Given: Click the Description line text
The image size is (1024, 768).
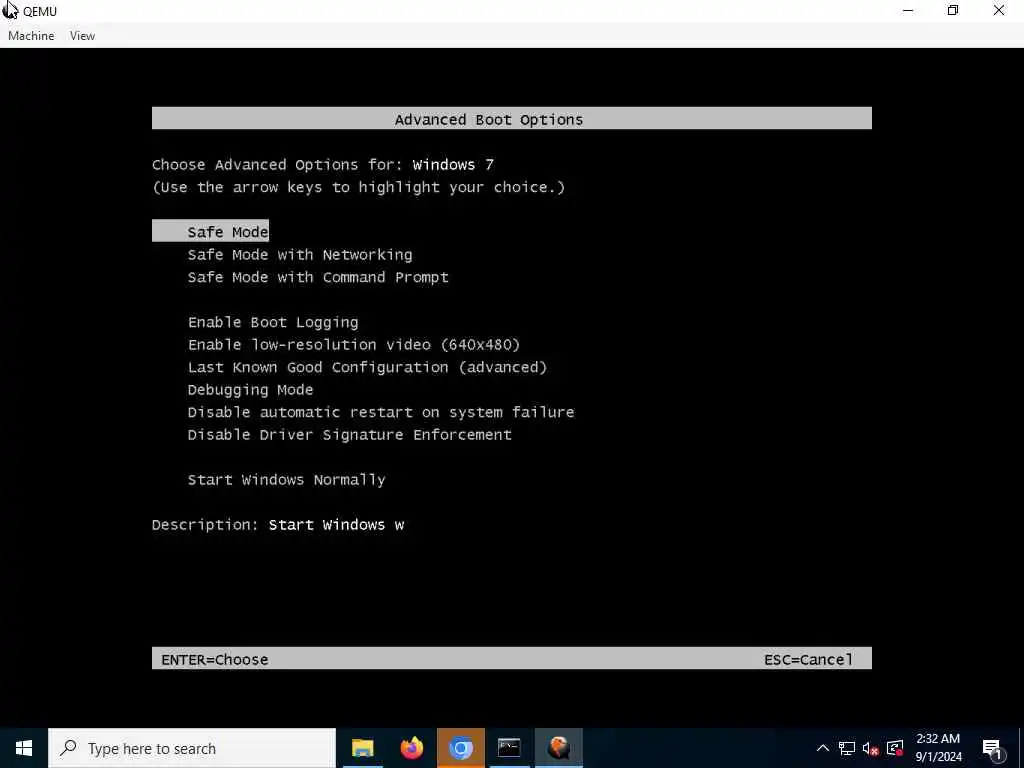Looking at the screenshot, I should coord(278,525).
